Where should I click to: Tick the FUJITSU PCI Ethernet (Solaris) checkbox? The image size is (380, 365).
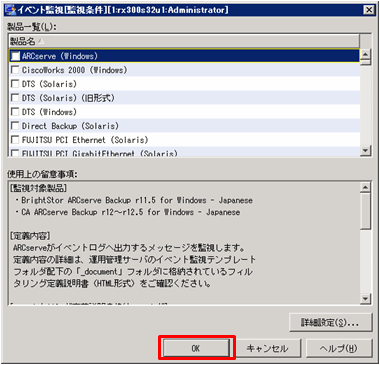tap(15, 140)
